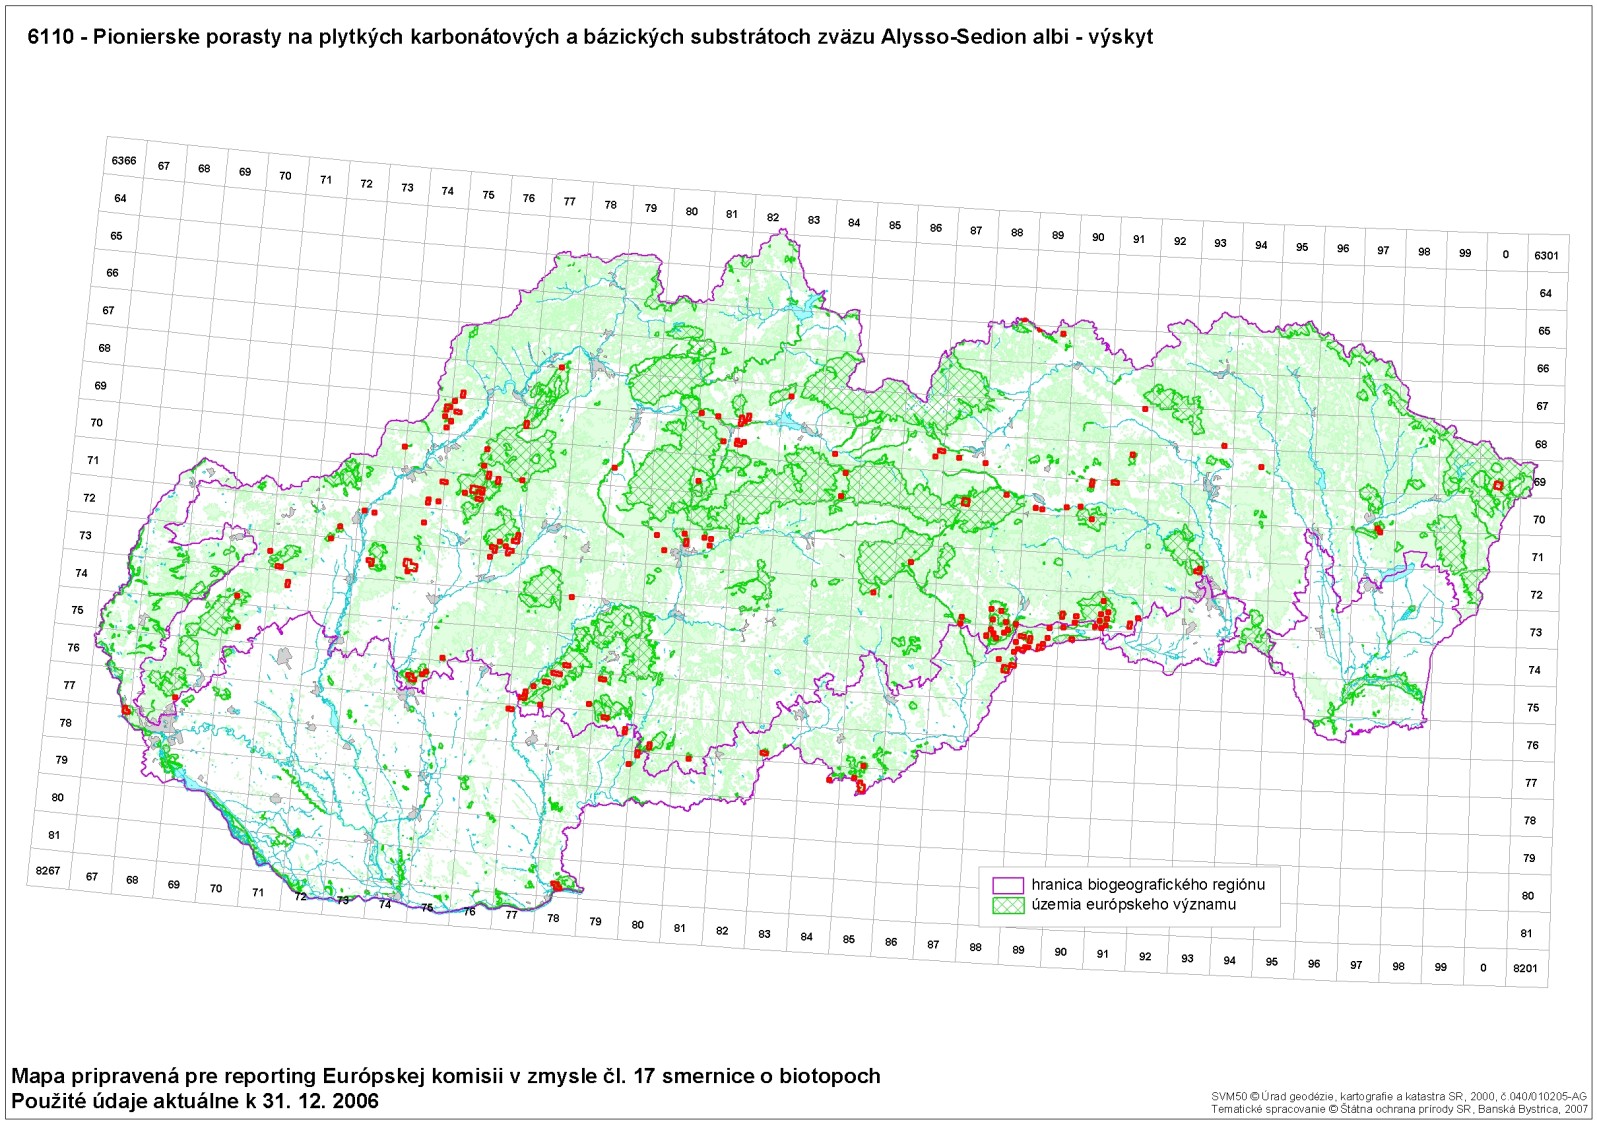
Task: Click row label '66' in the right grid column
Action: coord(1543,369)
